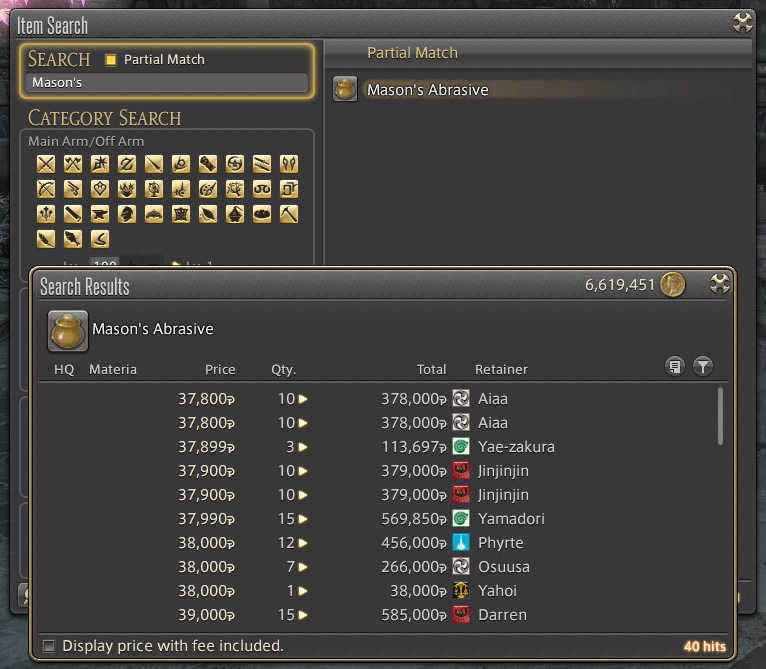Screen dimensions: 766x669
Task: Close the Item Search window
Action: (743, 22)
